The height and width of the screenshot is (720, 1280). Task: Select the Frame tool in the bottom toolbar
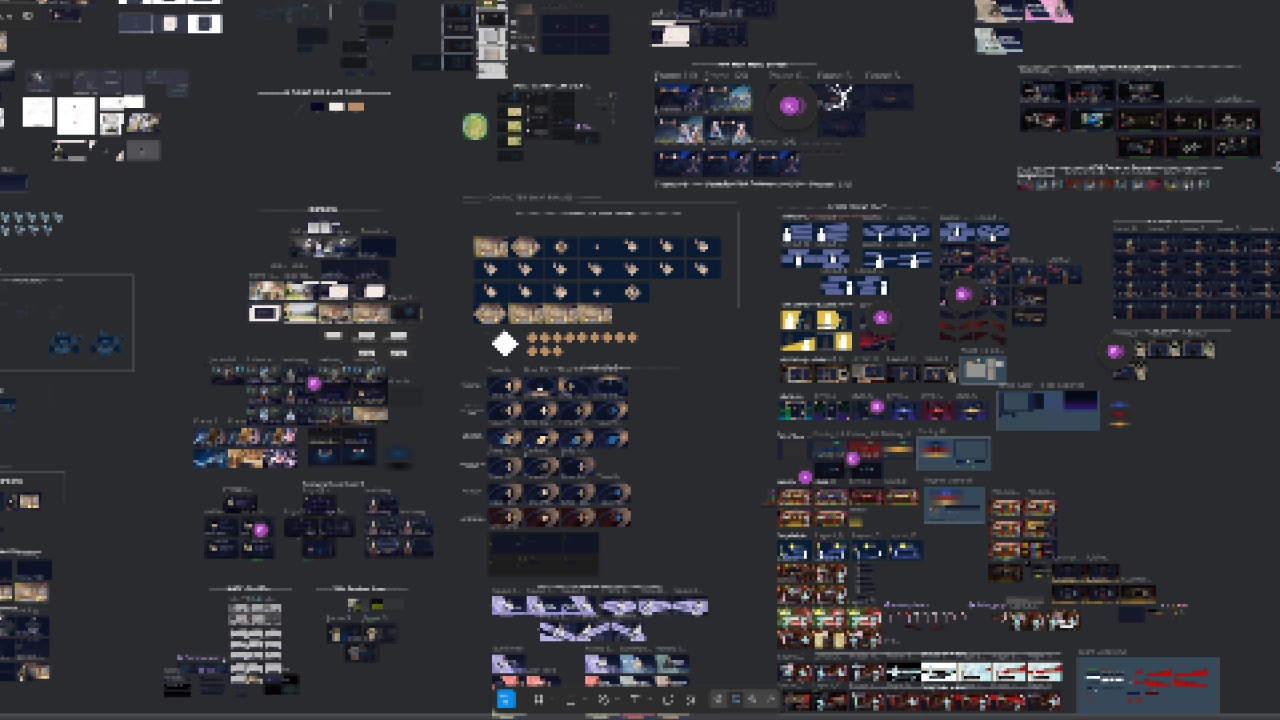pyautogui.click(x=538, y=700)
